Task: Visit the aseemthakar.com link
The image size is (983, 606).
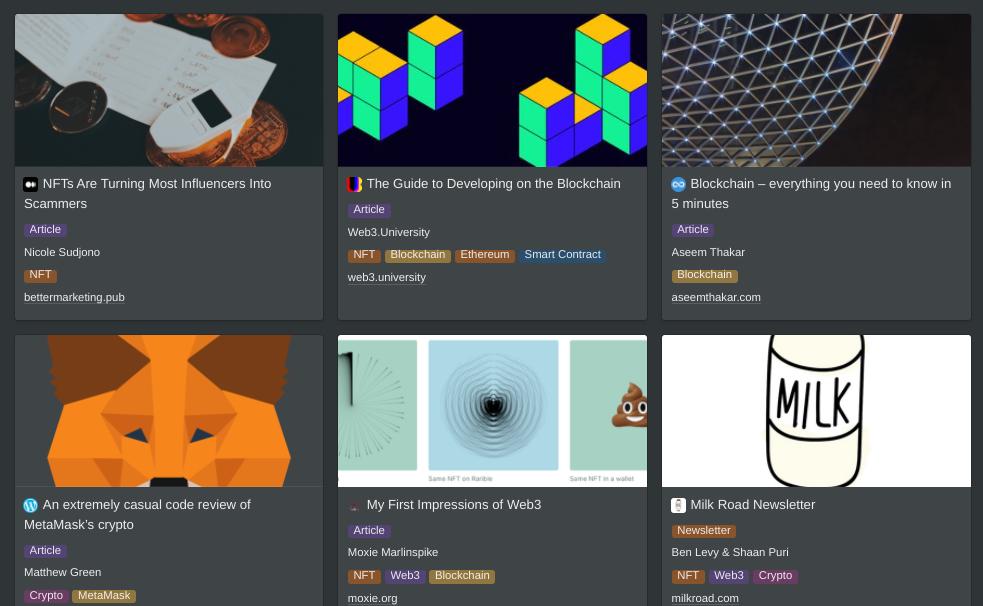Action: click(x=716, y=298)
